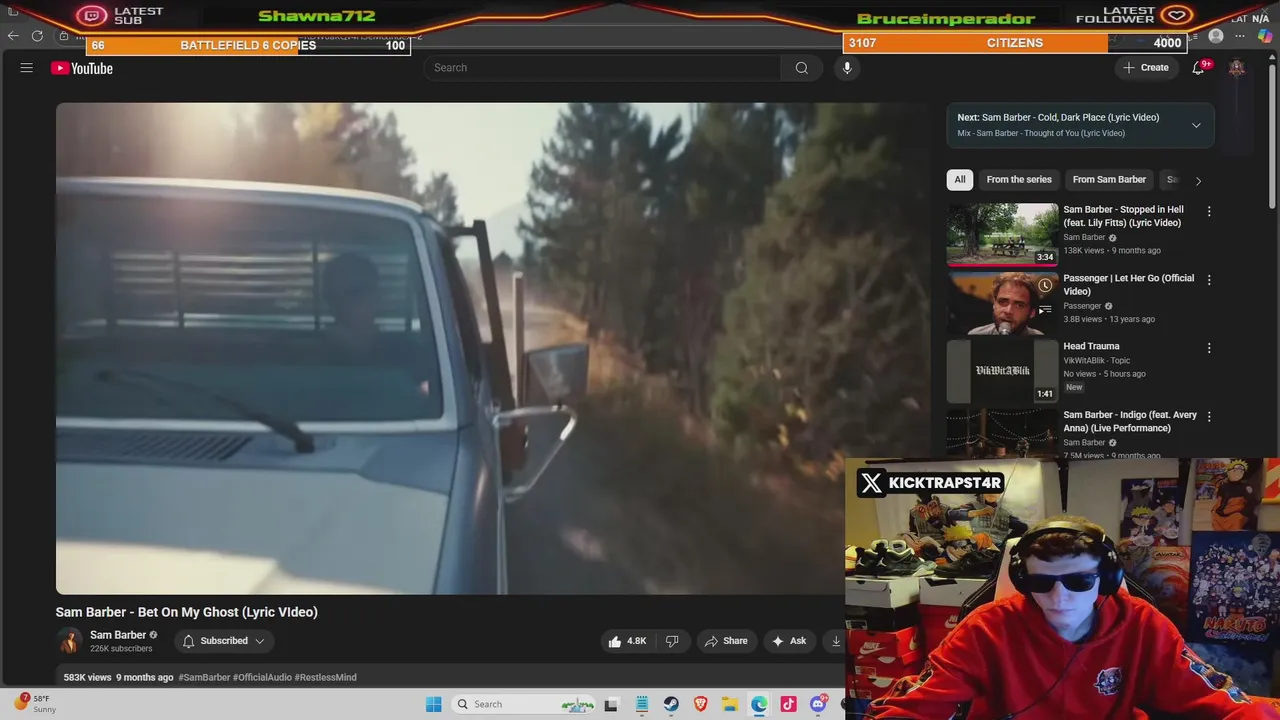The image size is (1280, 720).
Task: Go to YouTube home via logo
Action: (82, 68)
